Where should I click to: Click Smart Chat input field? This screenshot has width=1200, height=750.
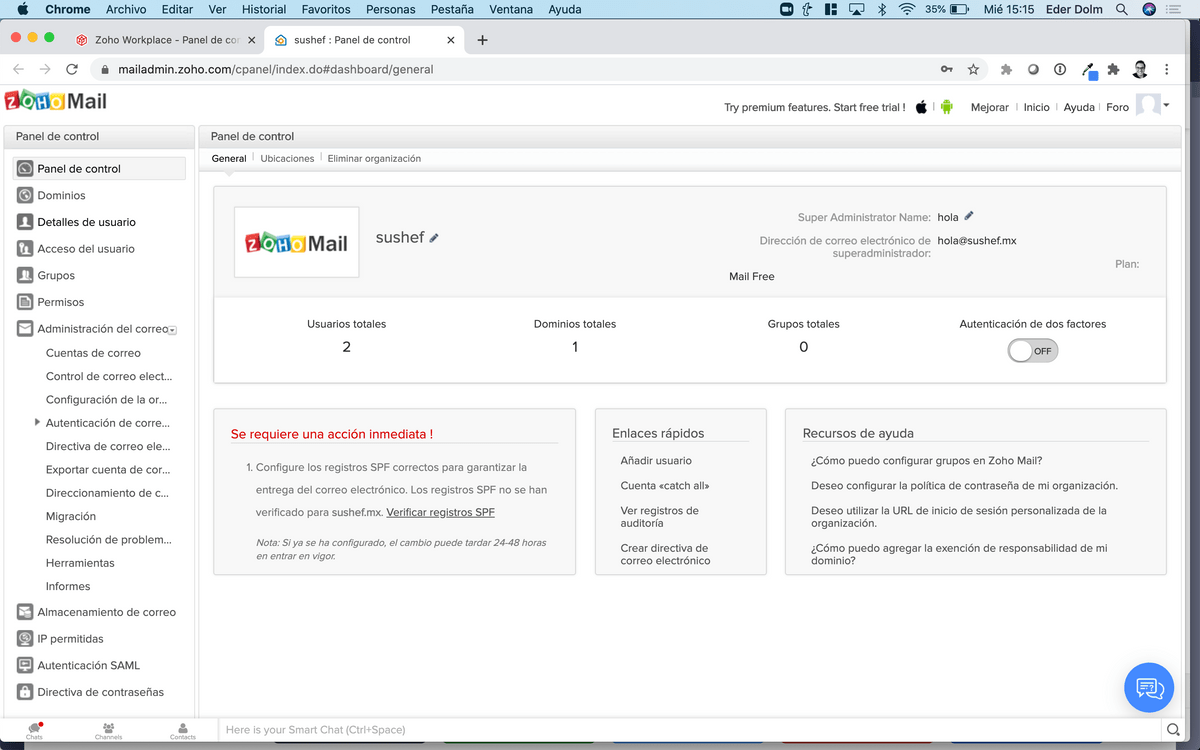pos(690,729)
